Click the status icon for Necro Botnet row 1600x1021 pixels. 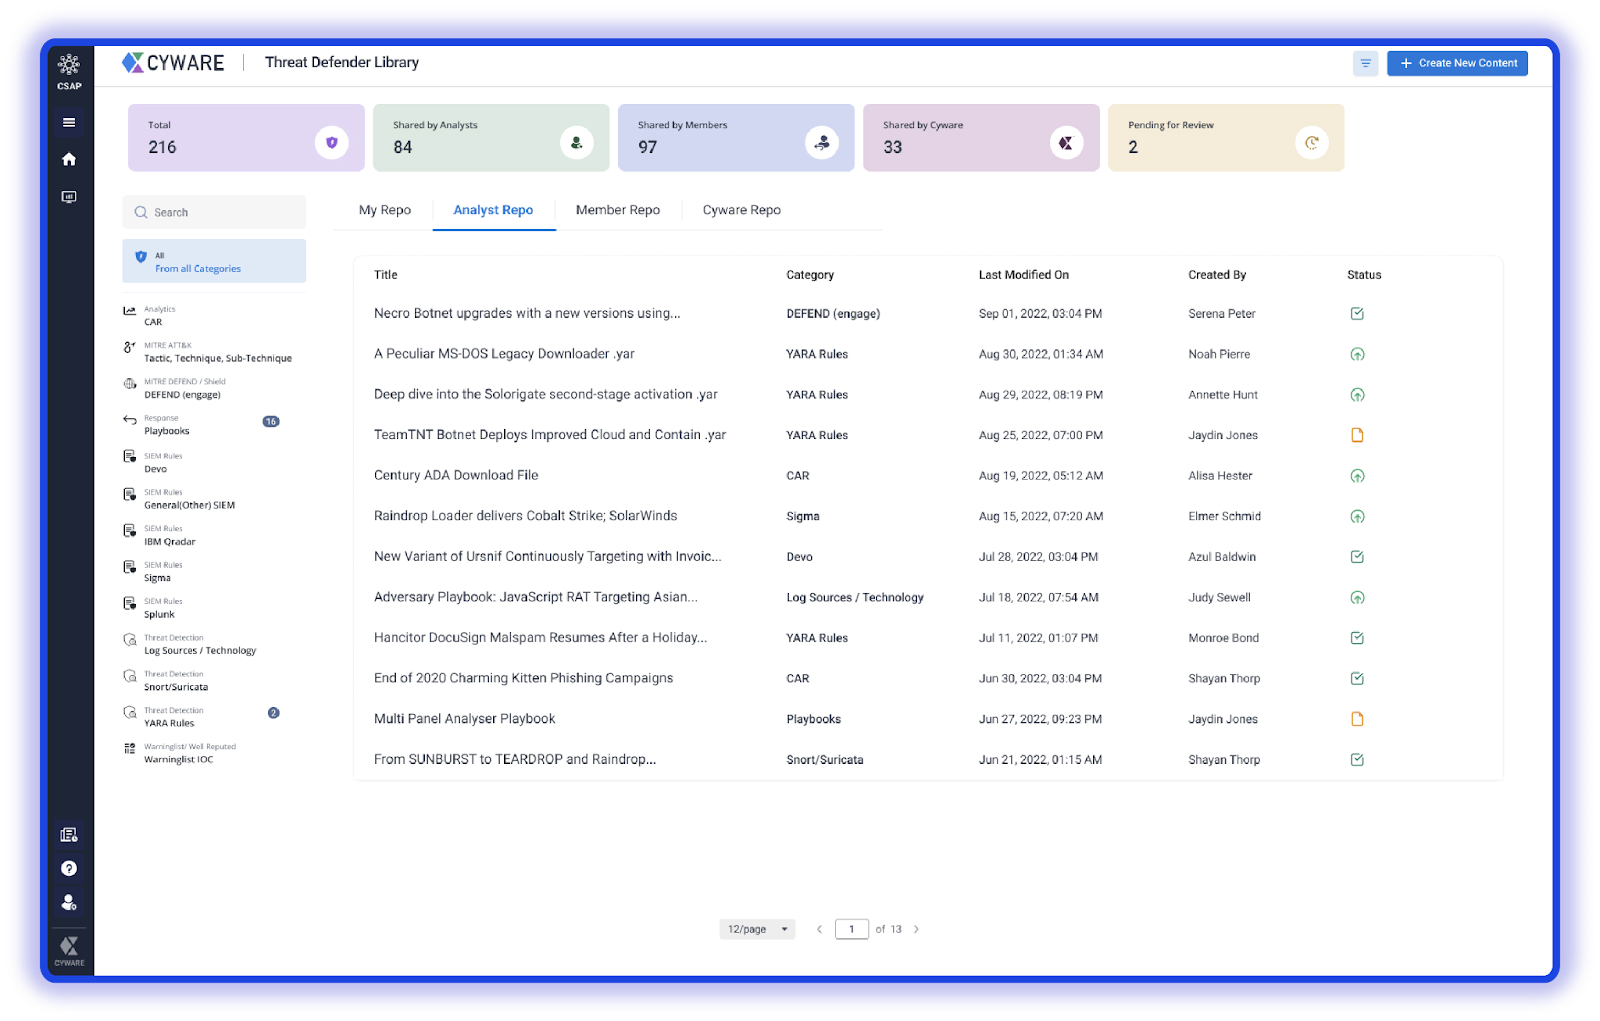(1357, 314)
